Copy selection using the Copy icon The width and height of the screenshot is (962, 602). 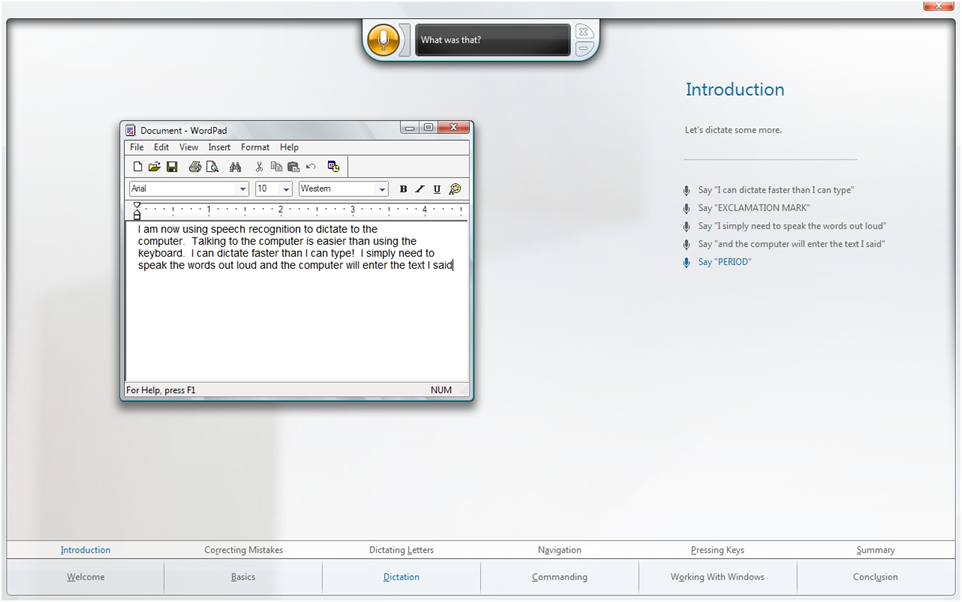pos(276,167)
